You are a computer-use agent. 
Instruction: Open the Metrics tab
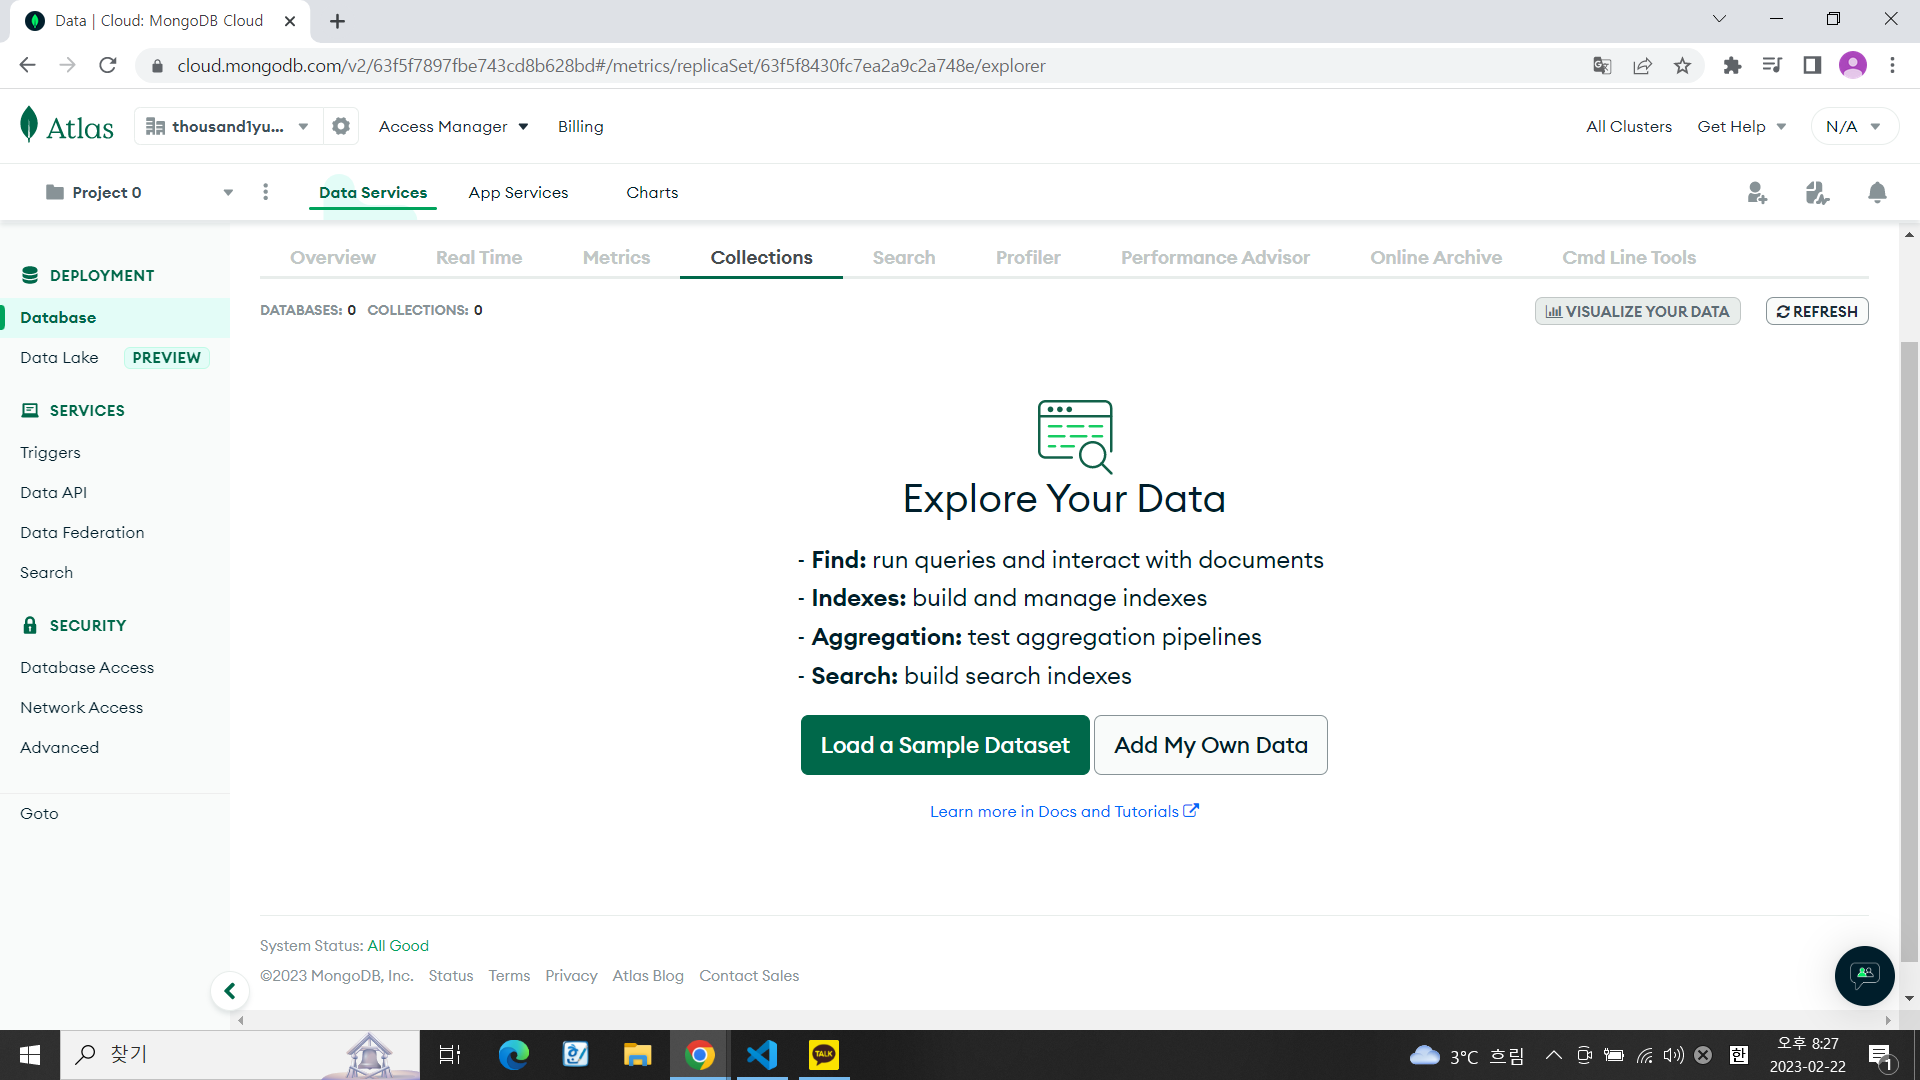point(616,257)
